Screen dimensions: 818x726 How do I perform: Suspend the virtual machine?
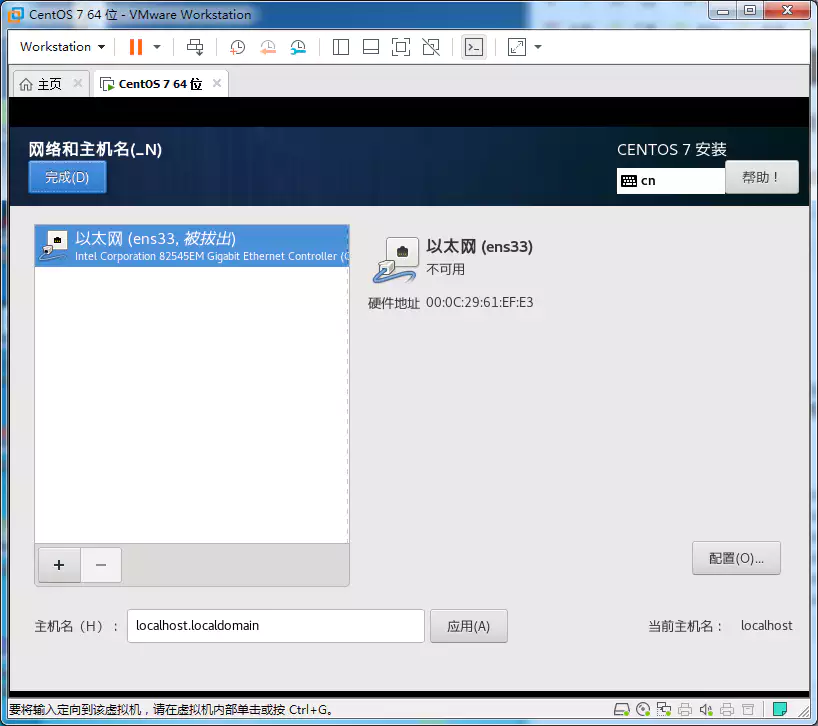click(136, 47)
